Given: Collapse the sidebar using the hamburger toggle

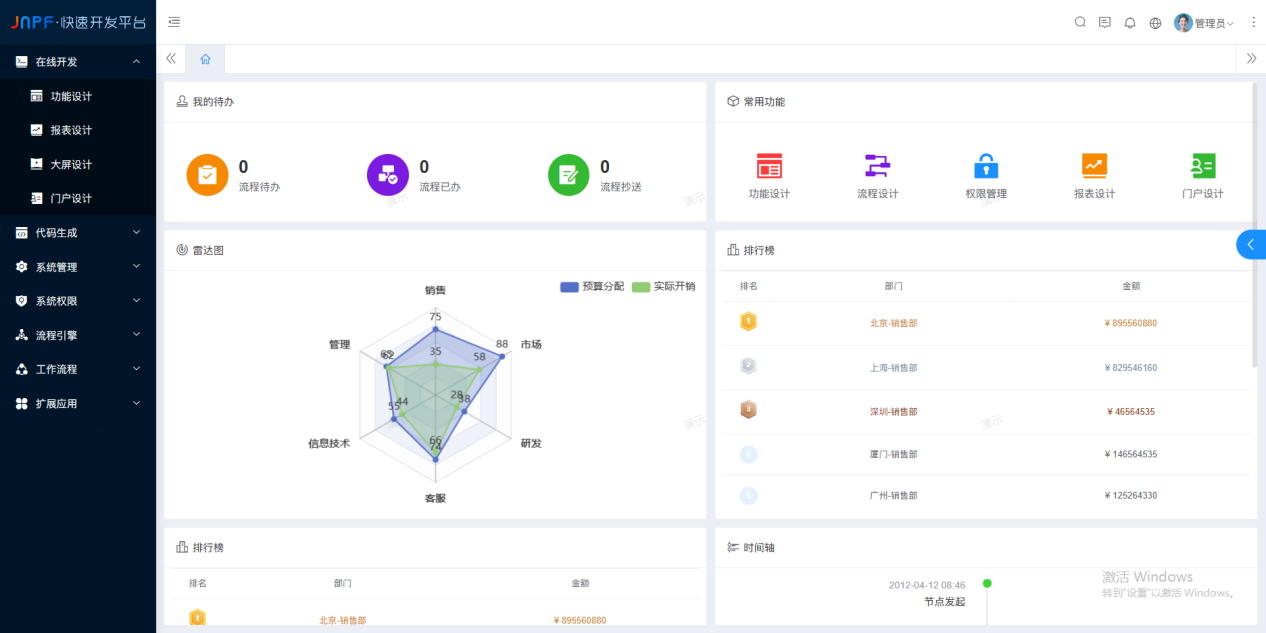Looking at the screenshot, I should click(x=173, y=20).
